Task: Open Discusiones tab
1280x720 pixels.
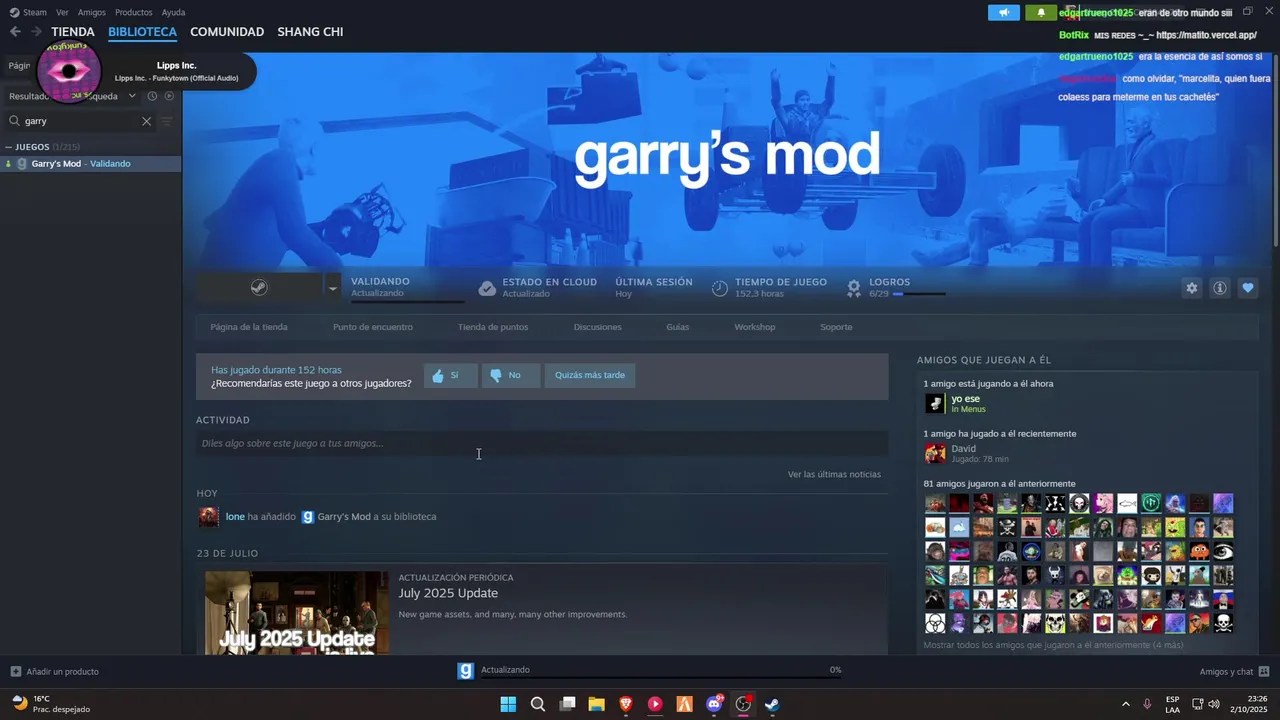Action: pyautogui.click(x=598, y=327)
